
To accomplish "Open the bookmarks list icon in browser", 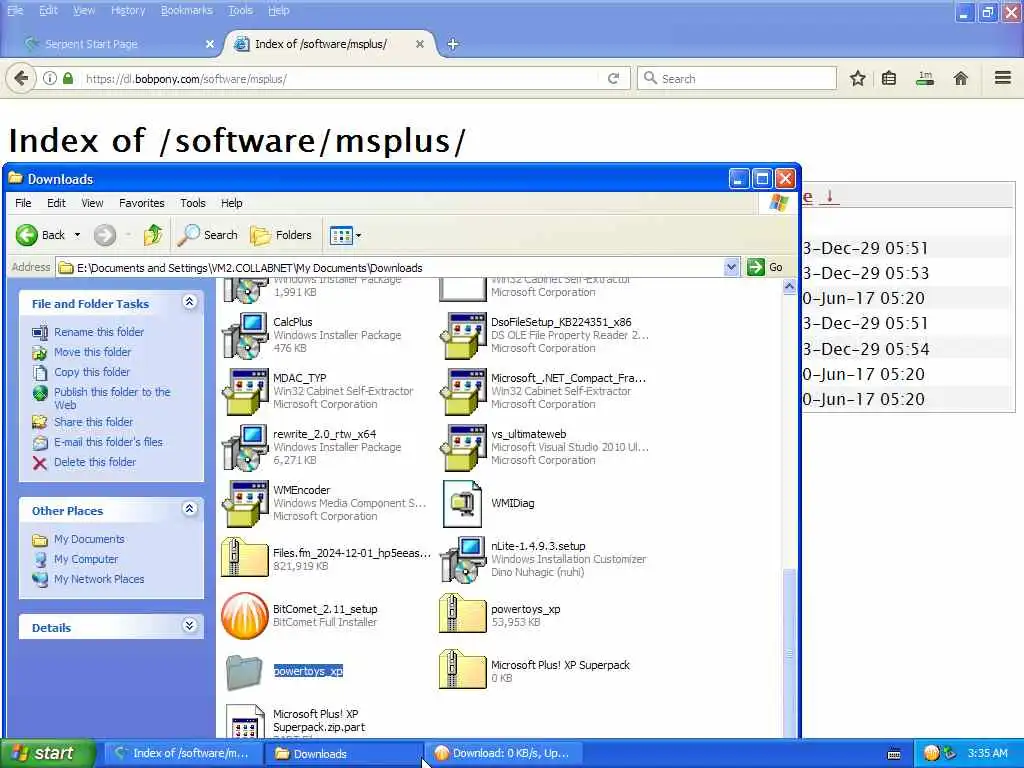I will pyautogui.click(x=889, y=78).
